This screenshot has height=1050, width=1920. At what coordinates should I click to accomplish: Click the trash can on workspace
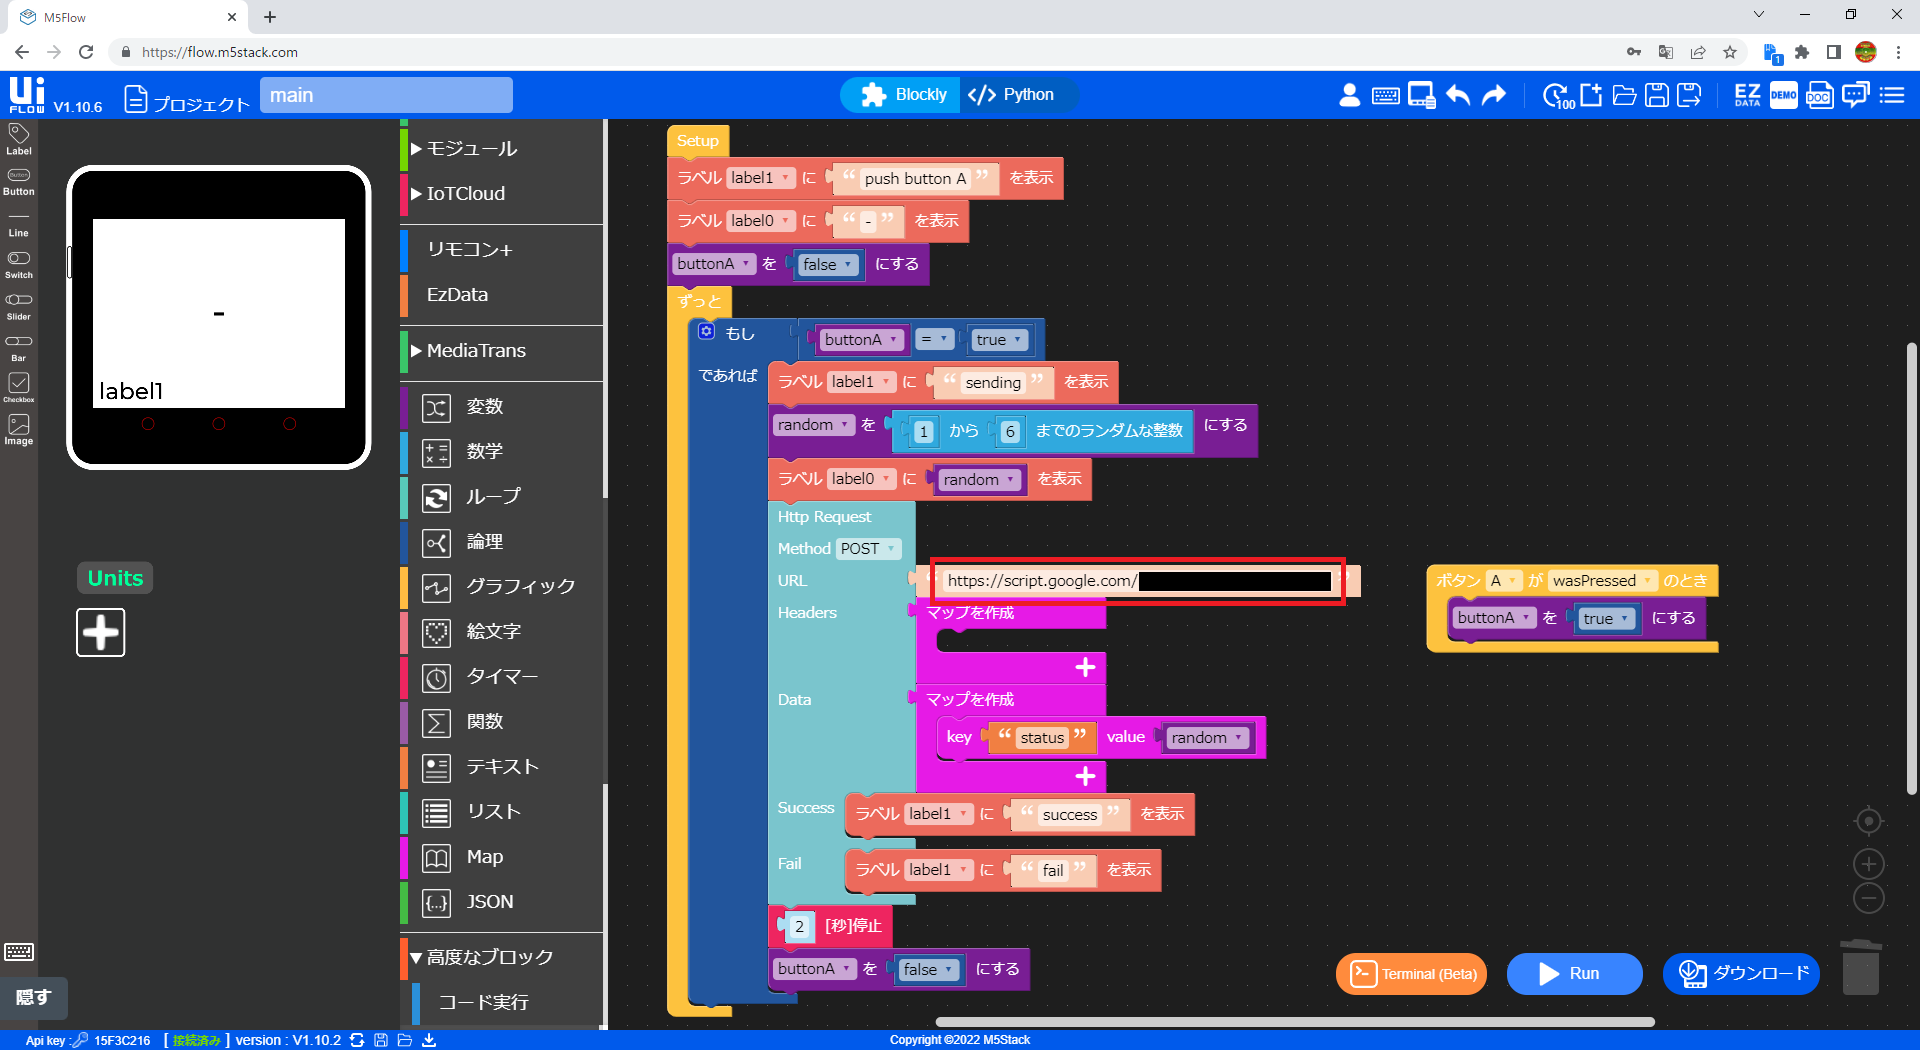click(1860, 967)
